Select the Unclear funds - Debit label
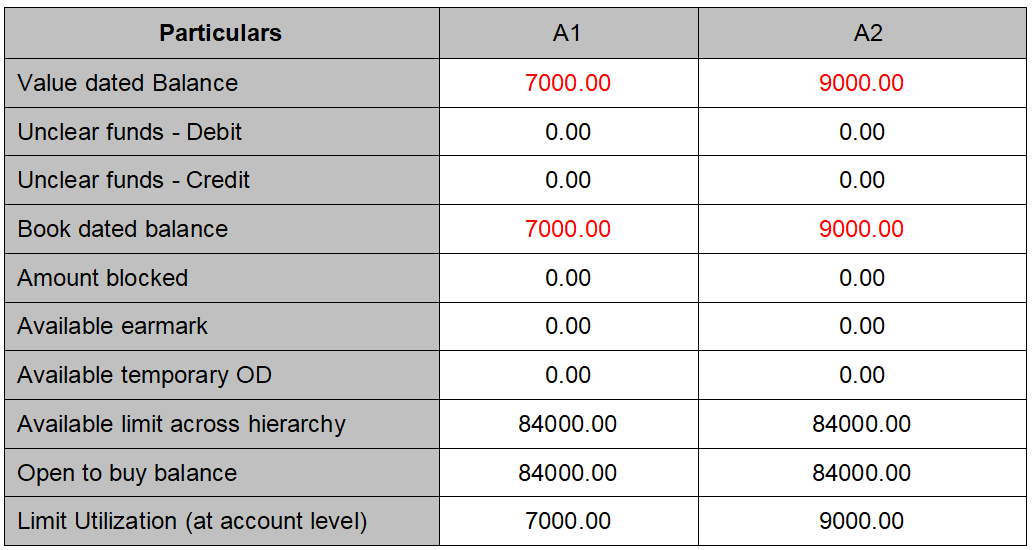Screen dimensions: 1035x550 (130, 132)
